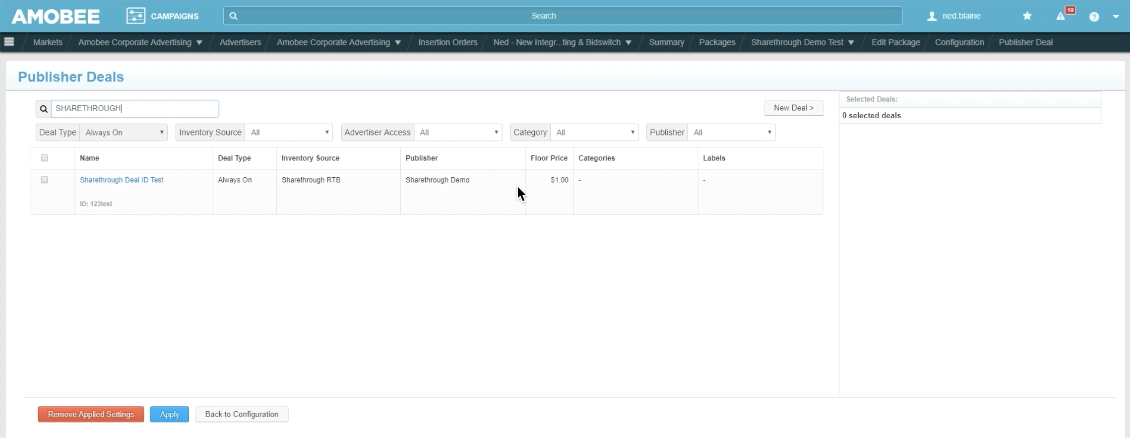The width and height of the screenshot is (1130, 438).
Task: Sort by the Floor Price column header
Action: click(x=549, y=158)
